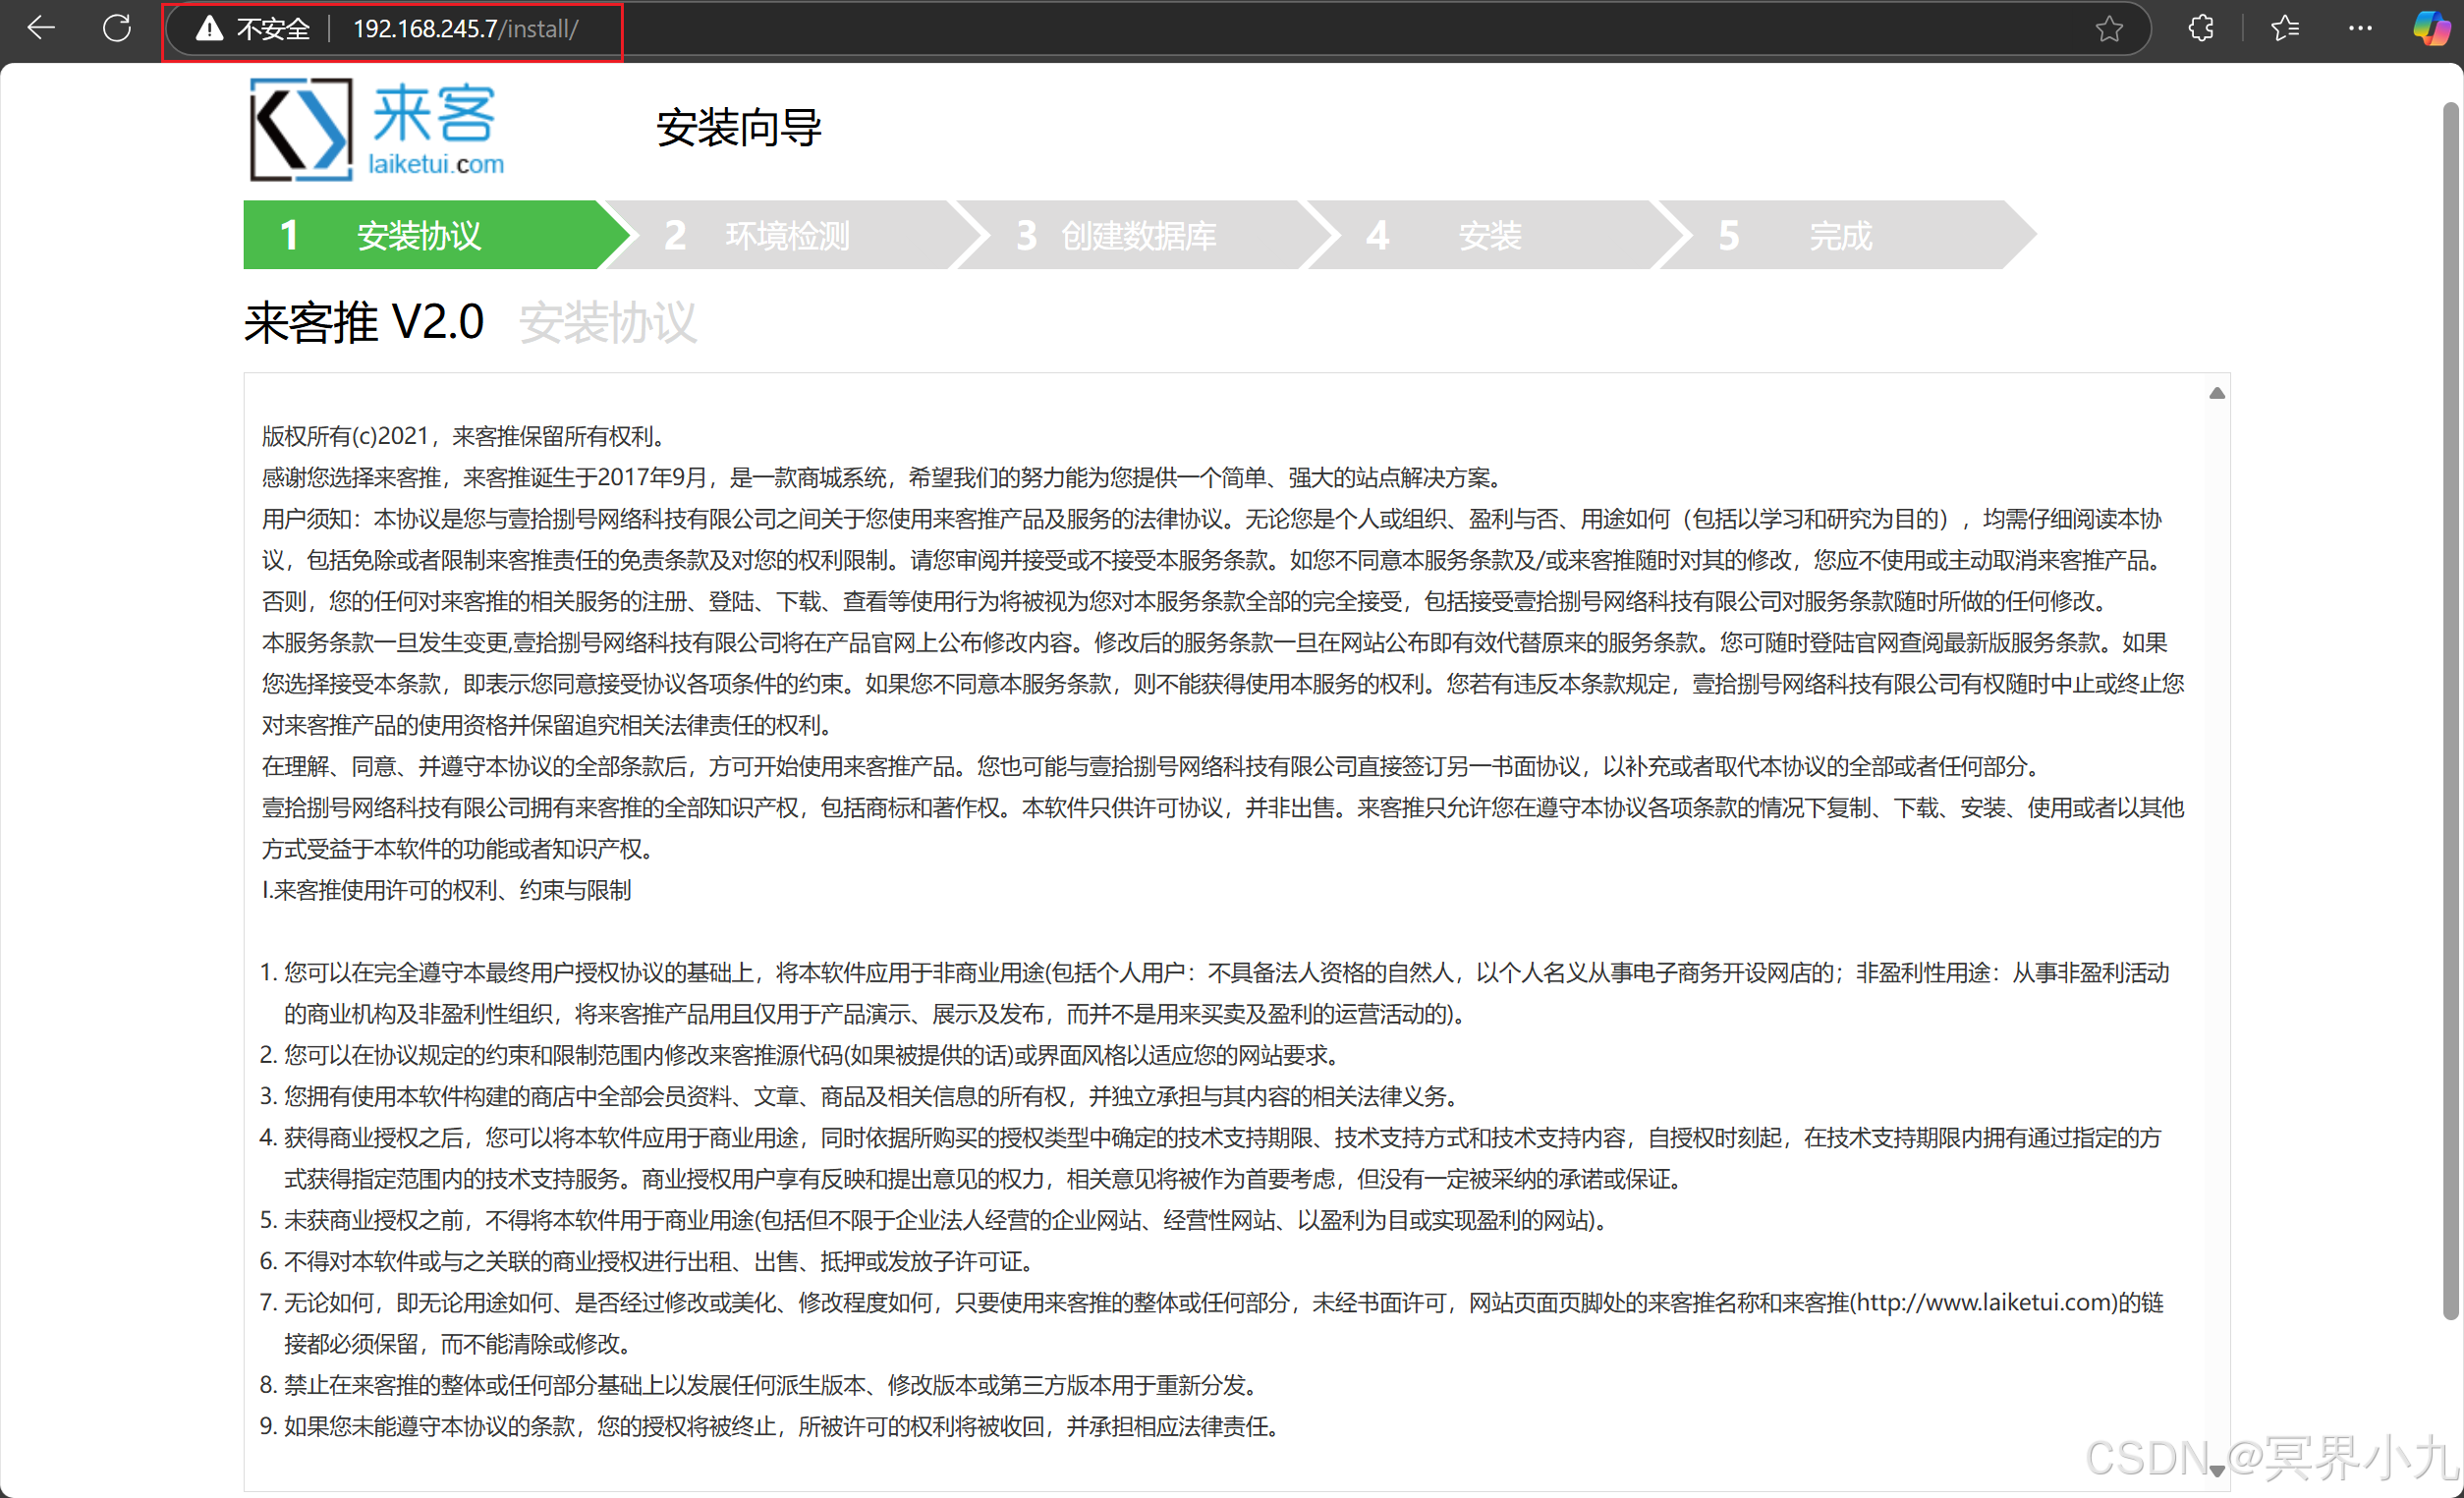This screenshot has height=1498, width=2464.
Task: Click the paragraph beginning 感谢您选择来客推
Action: tap(886, 477)
